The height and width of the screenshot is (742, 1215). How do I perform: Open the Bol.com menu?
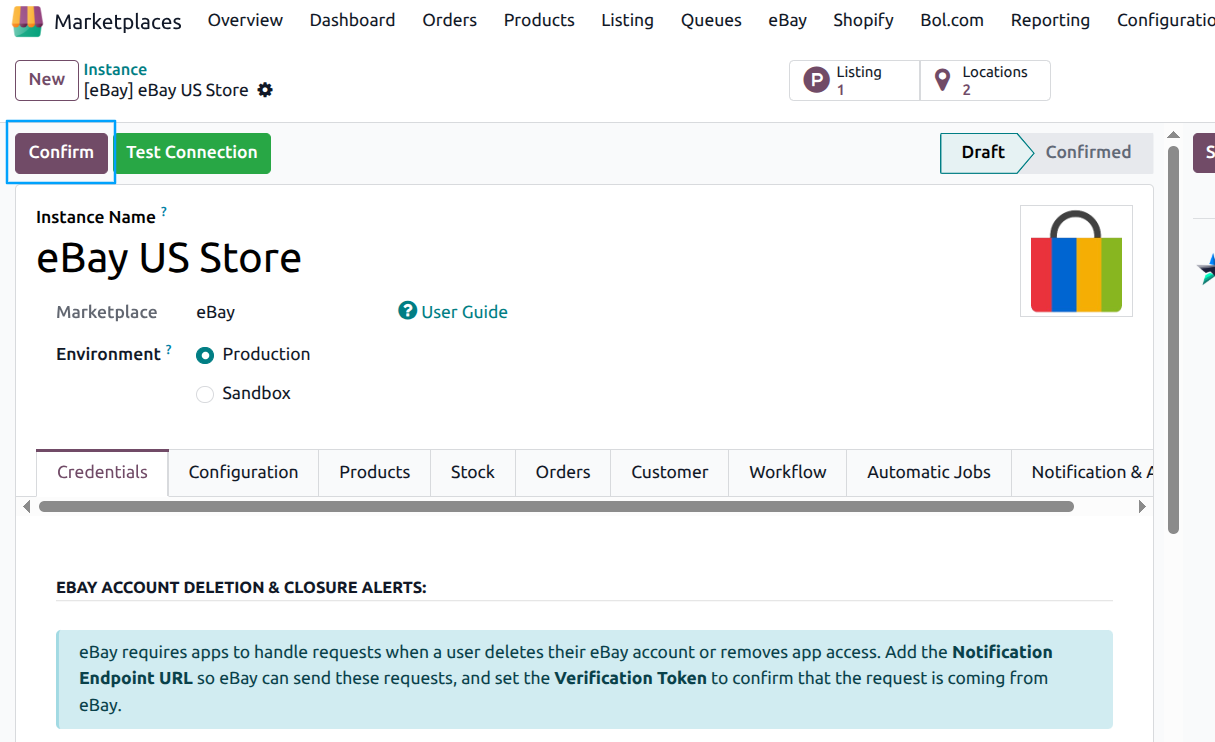[x=952, y=20]
